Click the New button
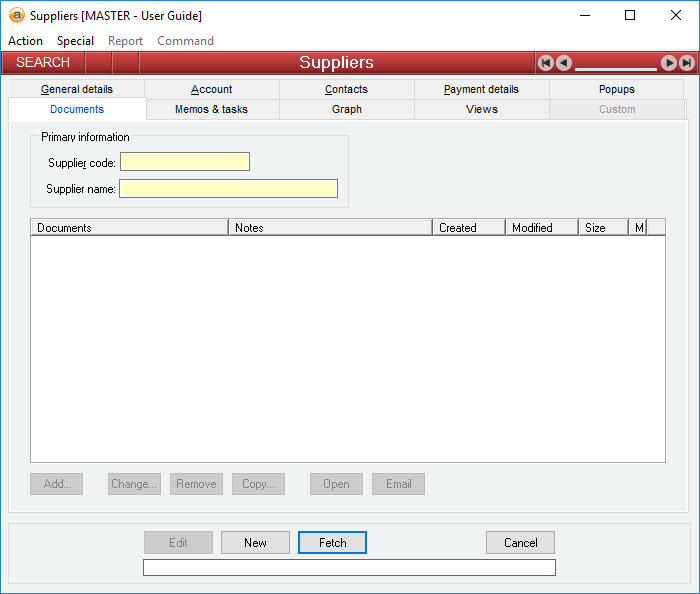The image size is (700, 594). point(255,542)
